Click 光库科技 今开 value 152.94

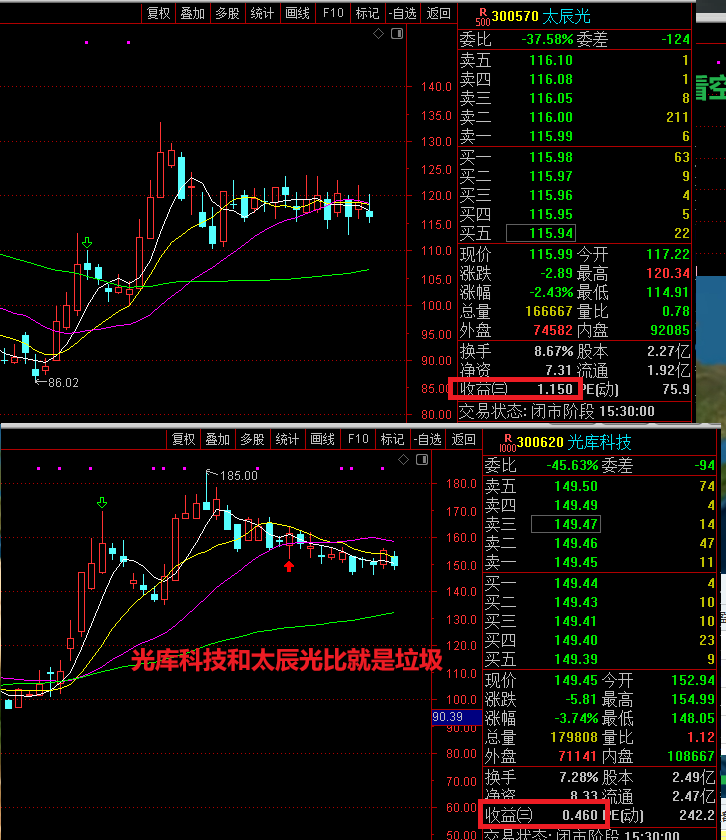pos(693,681)
